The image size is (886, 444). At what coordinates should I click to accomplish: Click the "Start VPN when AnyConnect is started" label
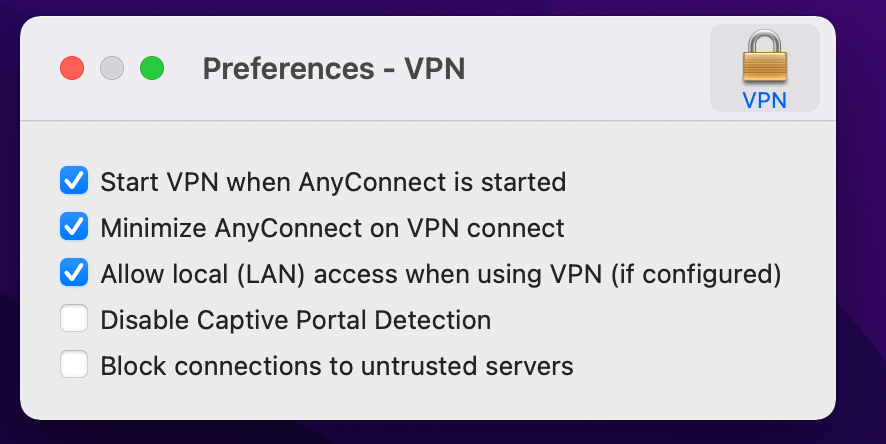pos(333,182)
